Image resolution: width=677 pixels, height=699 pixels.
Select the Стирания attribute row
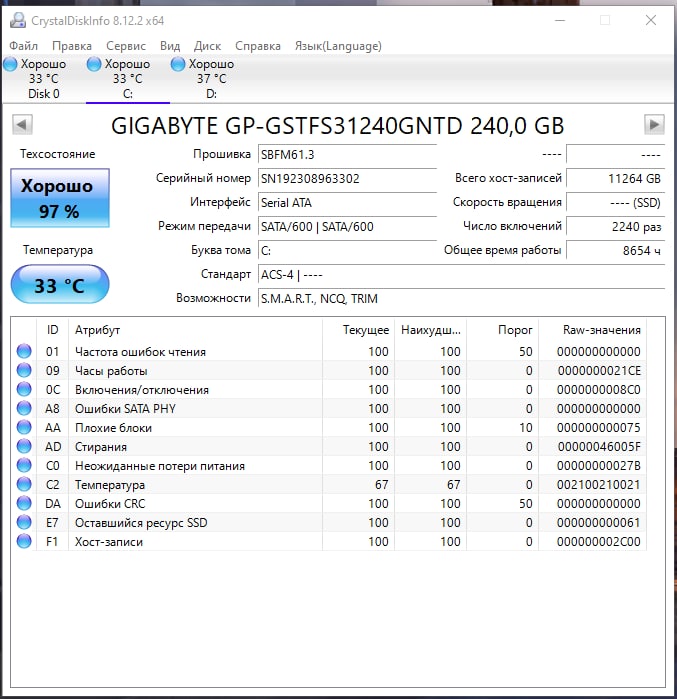point(329,446)
